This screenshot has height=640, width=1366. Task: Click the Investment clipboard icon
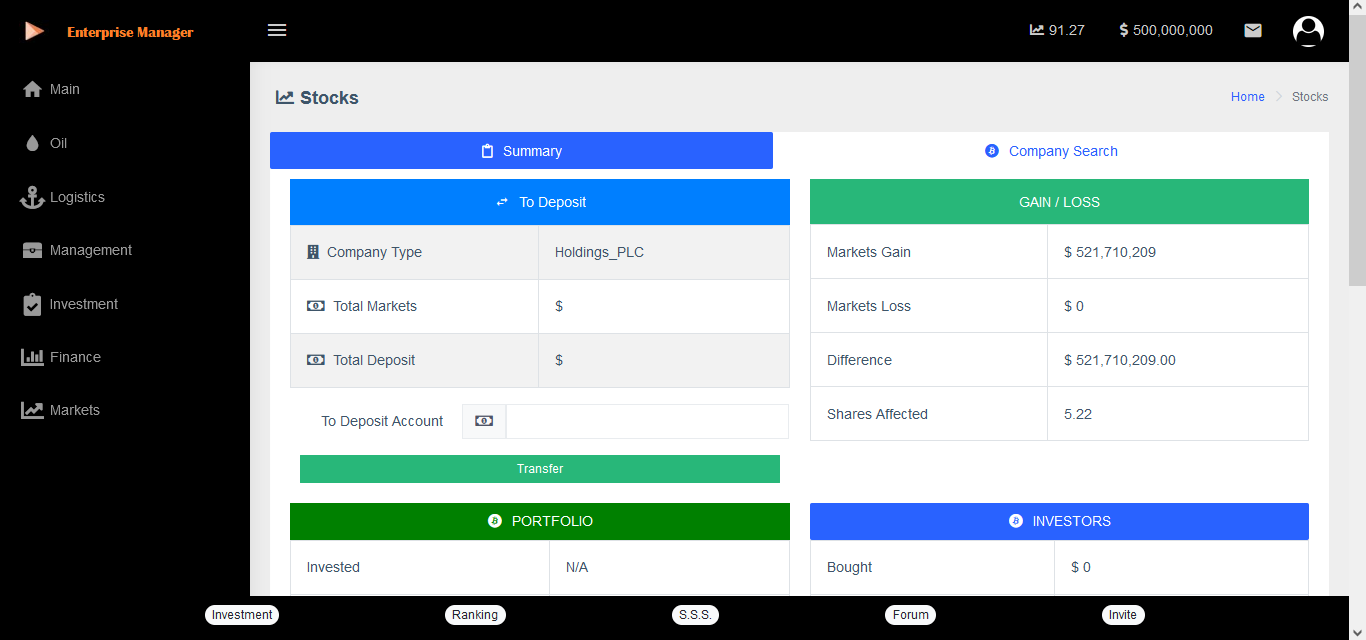point(32,304)
